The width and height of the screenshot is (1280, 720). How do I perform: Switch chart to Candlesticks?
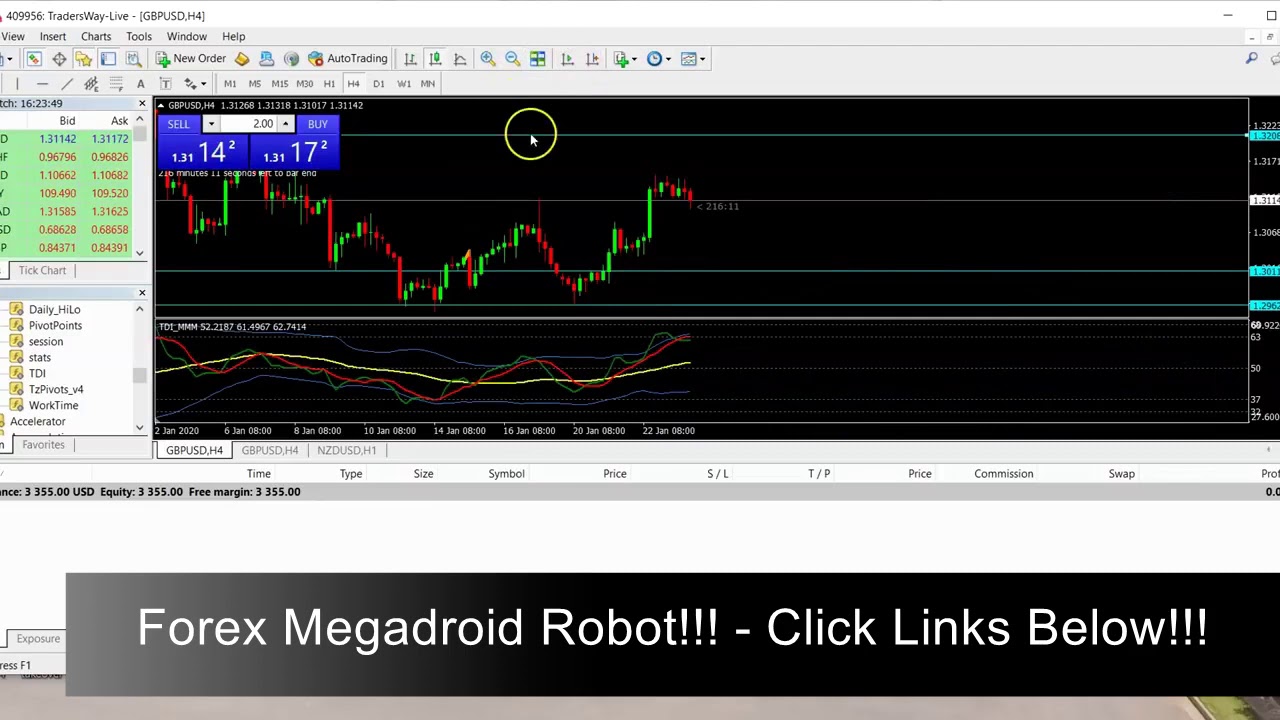point(435,59)
